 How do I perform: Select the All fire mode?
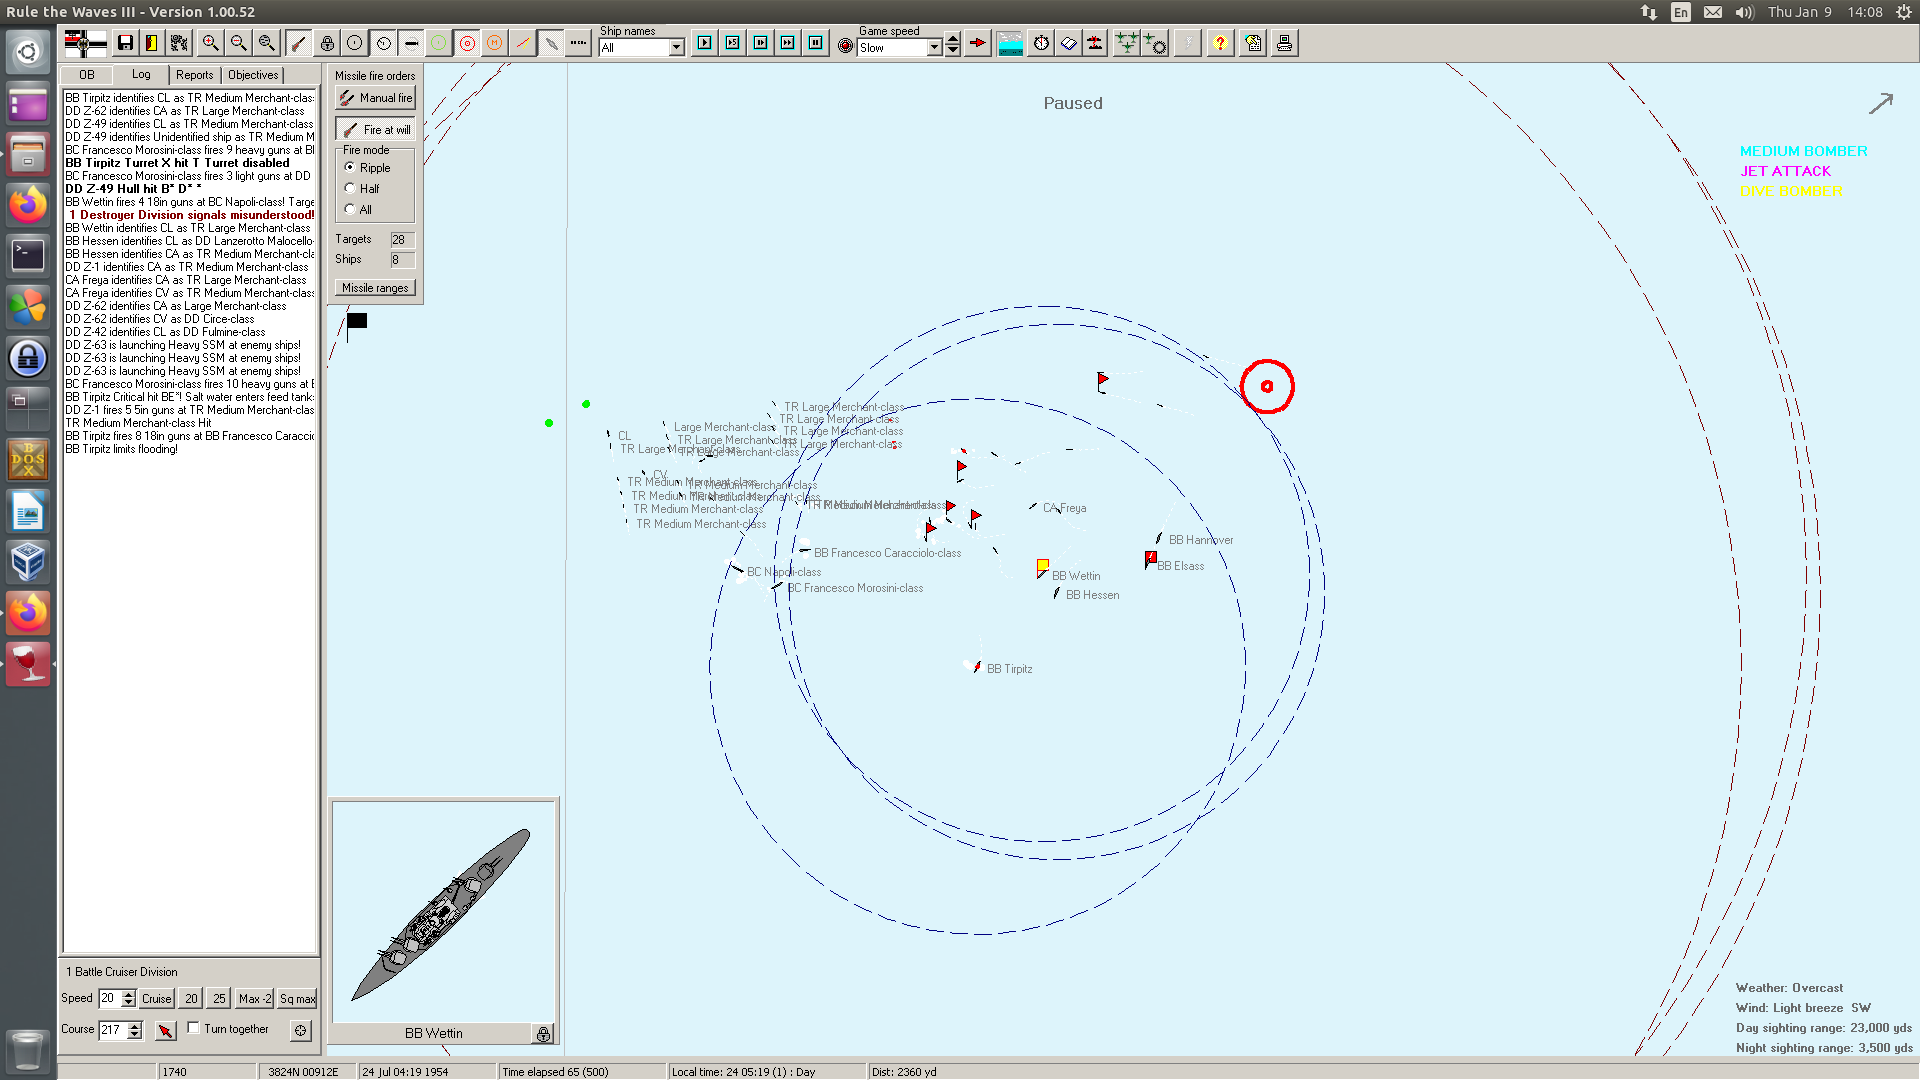coord(350,209)
